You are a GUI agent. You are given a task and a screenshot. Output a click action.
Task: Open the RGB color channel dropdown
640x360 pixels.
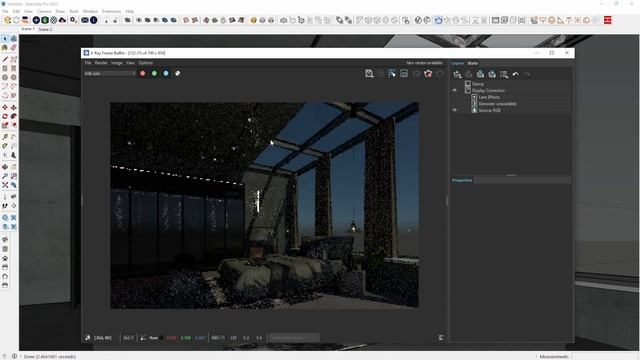(x=110, y=73)
